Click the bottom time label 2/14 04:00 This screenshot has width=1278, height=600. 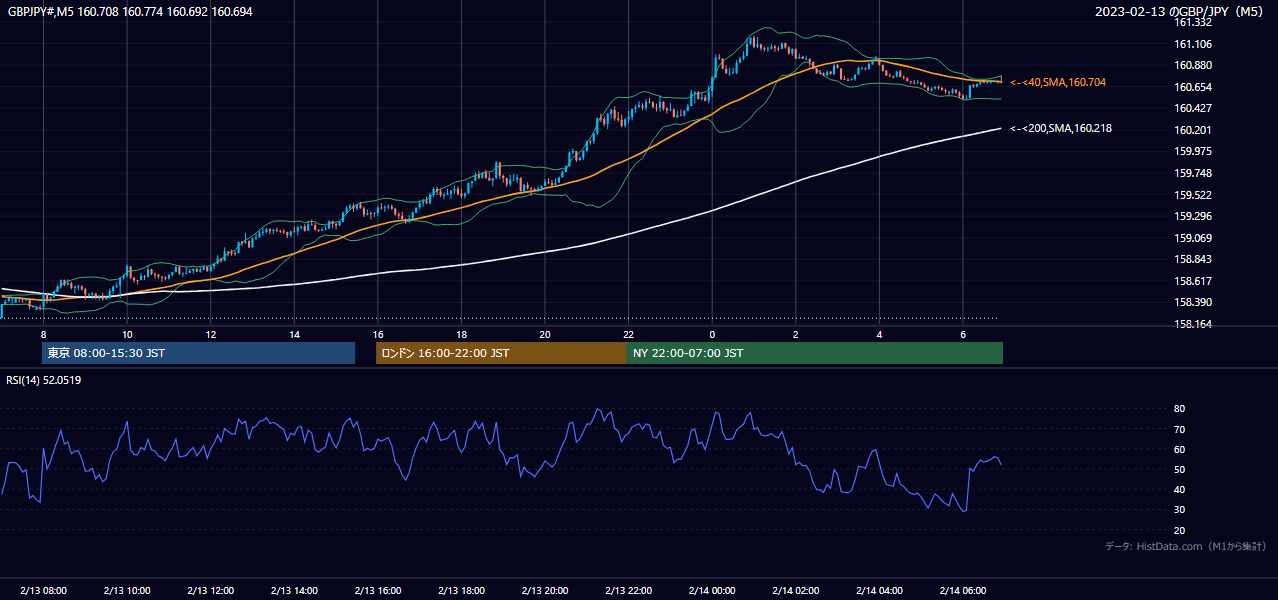click(879, 591)
